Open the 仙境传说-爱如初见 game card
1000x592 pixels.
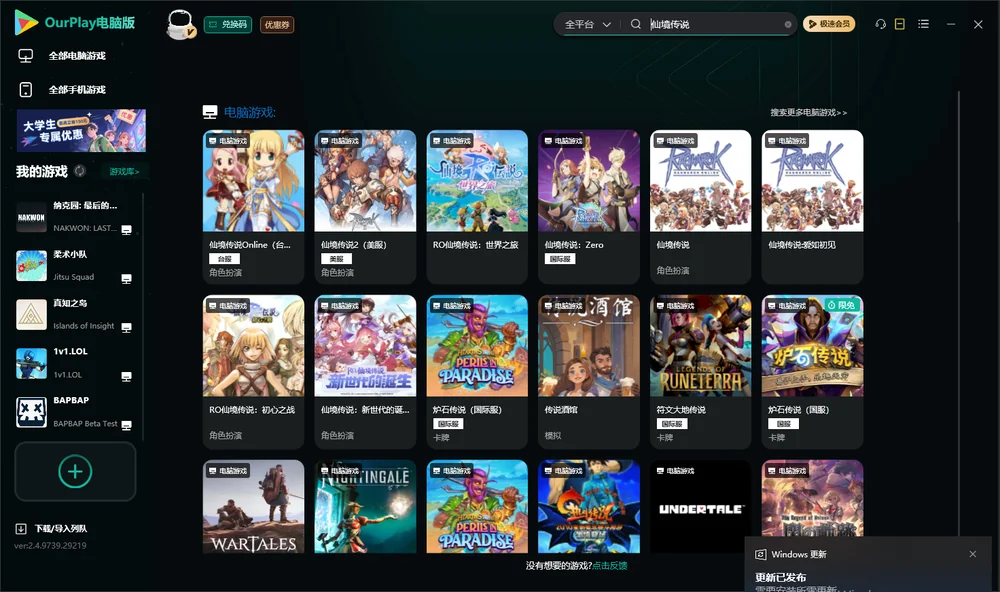click(x=812, y=207)
